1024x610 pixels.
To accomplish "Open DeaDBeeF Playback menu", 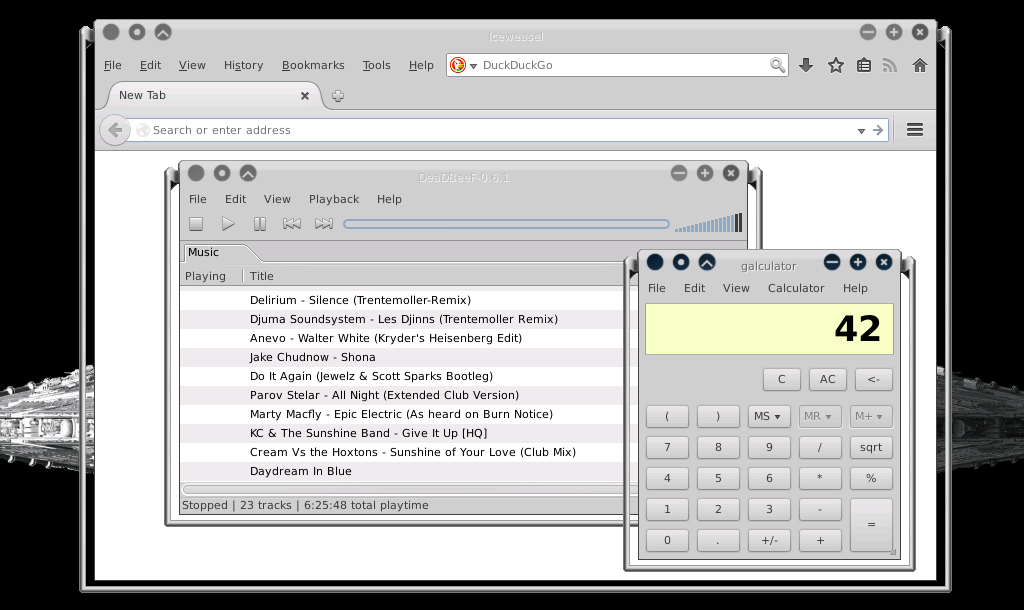I will click(334, 199).
